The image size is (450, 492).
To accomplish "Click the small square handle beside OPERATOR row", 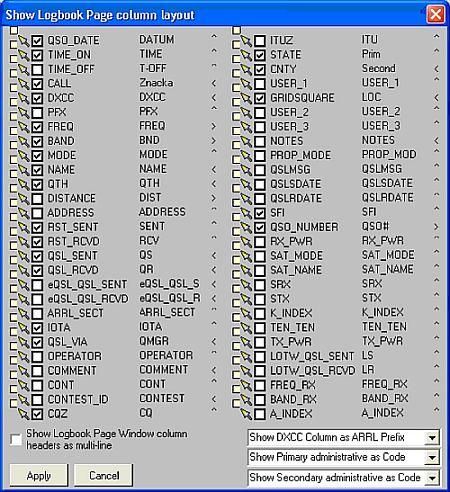I will click(13, 360).
